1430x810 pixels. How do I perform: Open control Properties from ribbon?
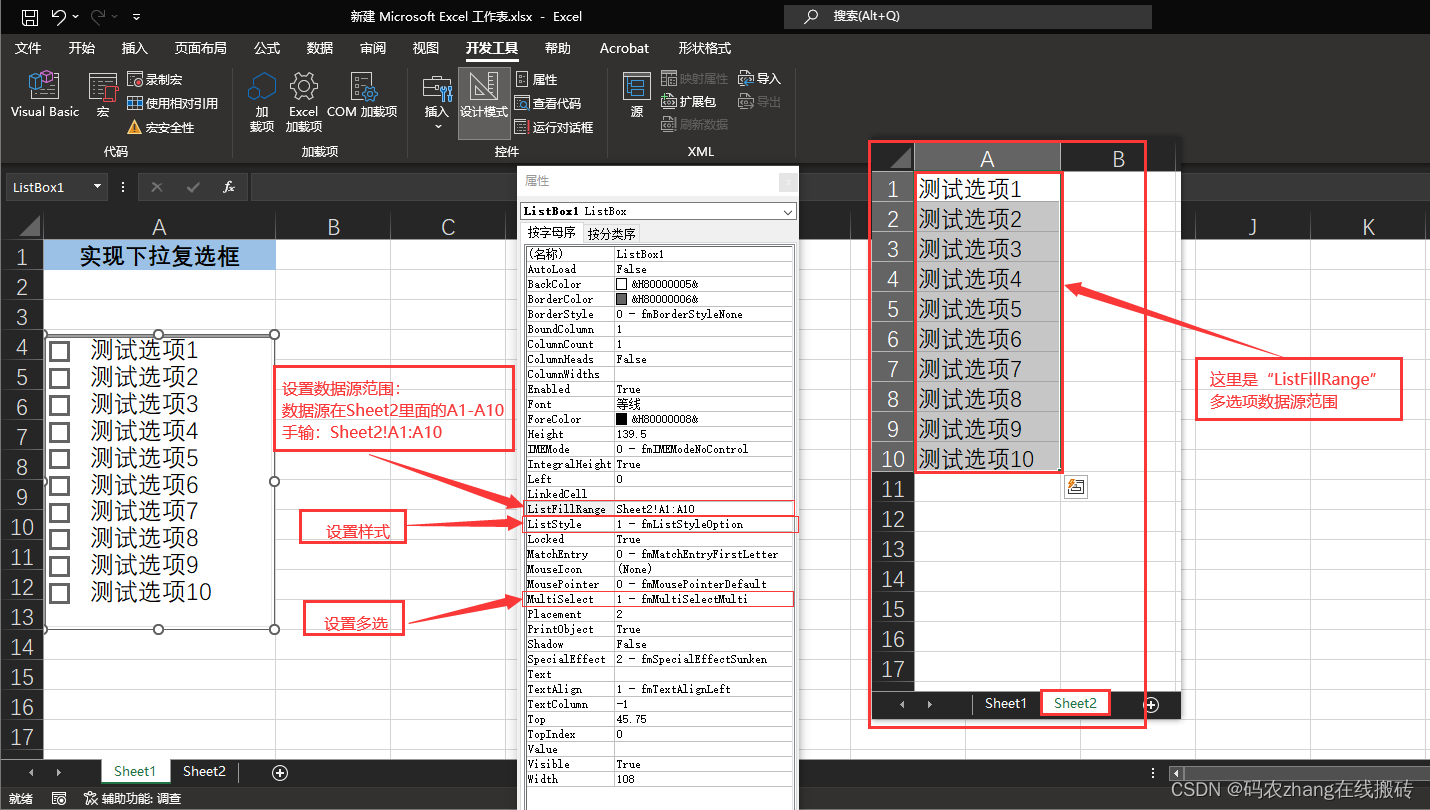(537, 79)
